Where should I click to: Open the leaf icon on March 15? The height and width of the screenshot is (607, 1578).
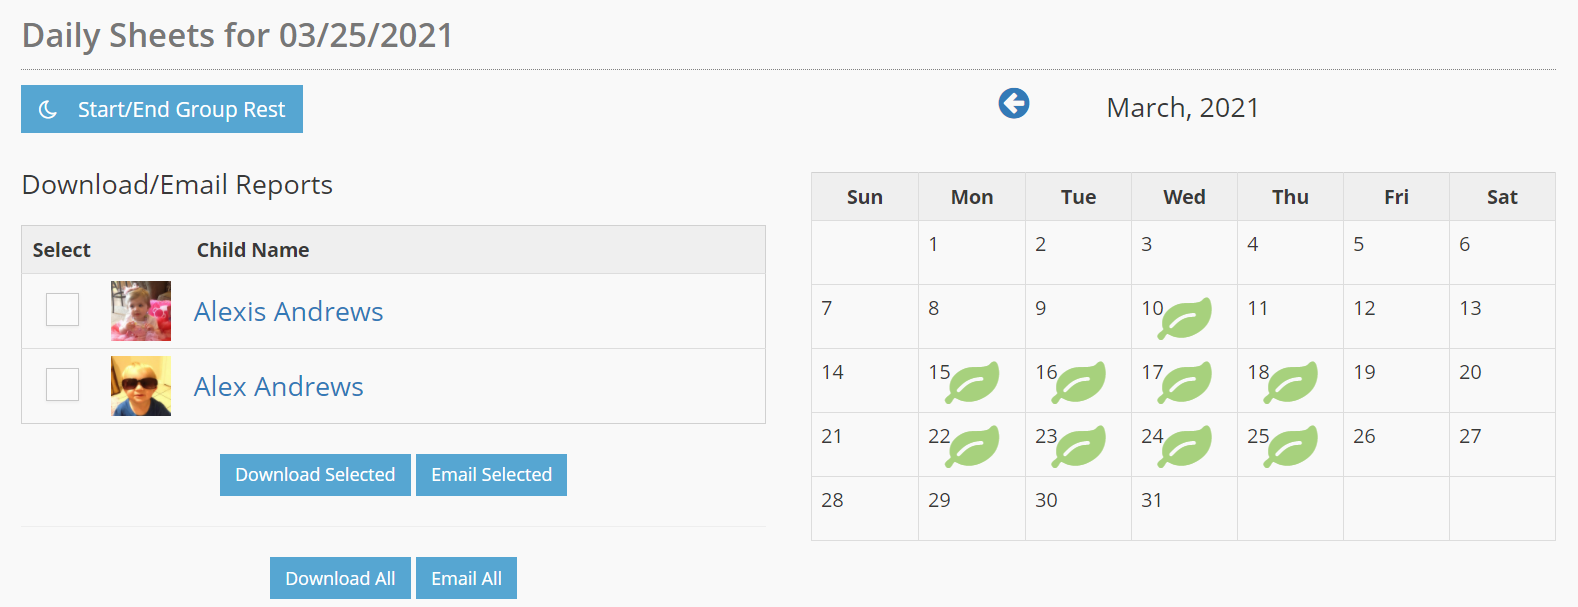(x=973, y=382)
